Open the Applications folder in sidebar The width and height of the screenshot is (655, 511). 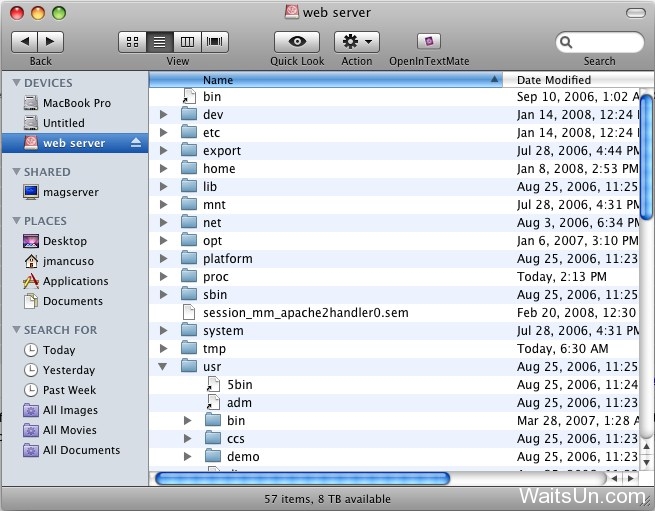(x=75, y=281)
